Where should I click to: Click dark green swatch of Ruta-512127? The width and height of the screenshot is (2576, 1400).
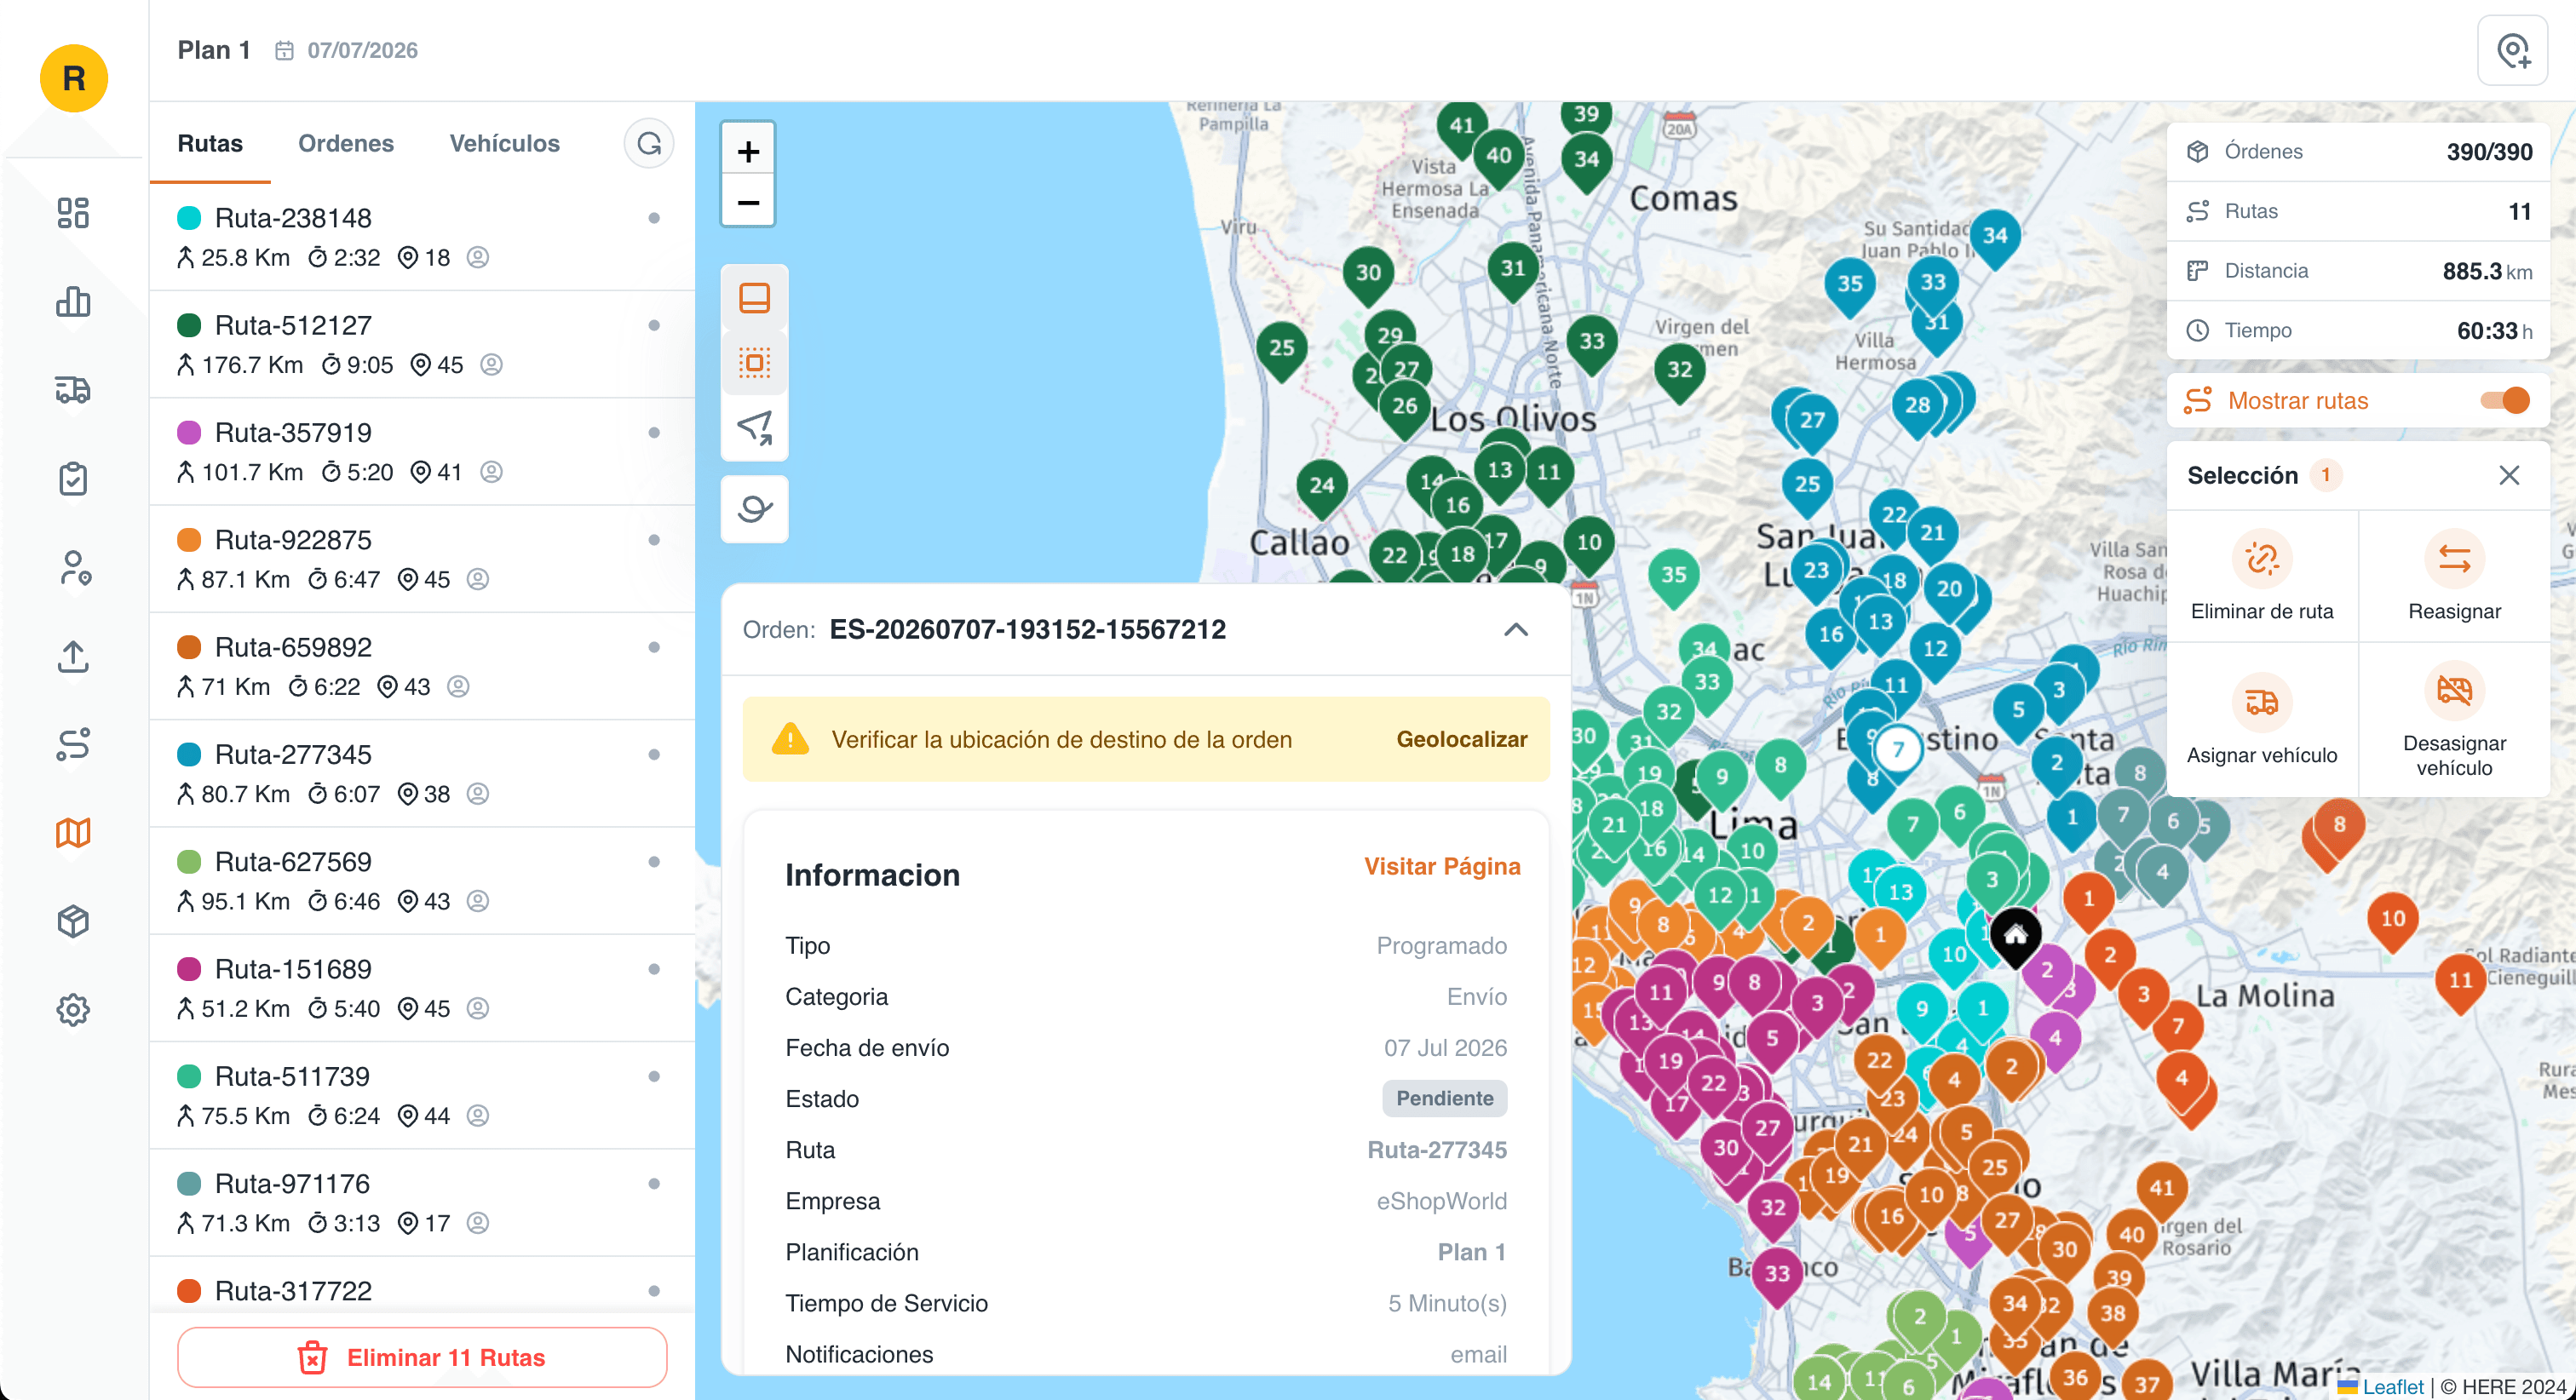point(189,325)
